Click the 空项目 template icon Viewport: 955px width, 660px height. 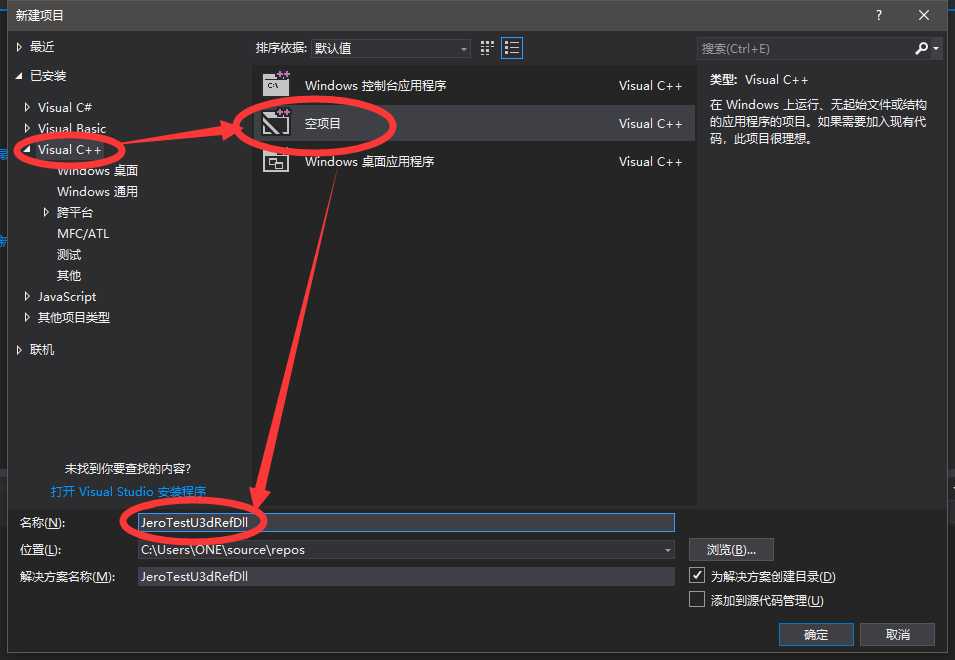276,123
